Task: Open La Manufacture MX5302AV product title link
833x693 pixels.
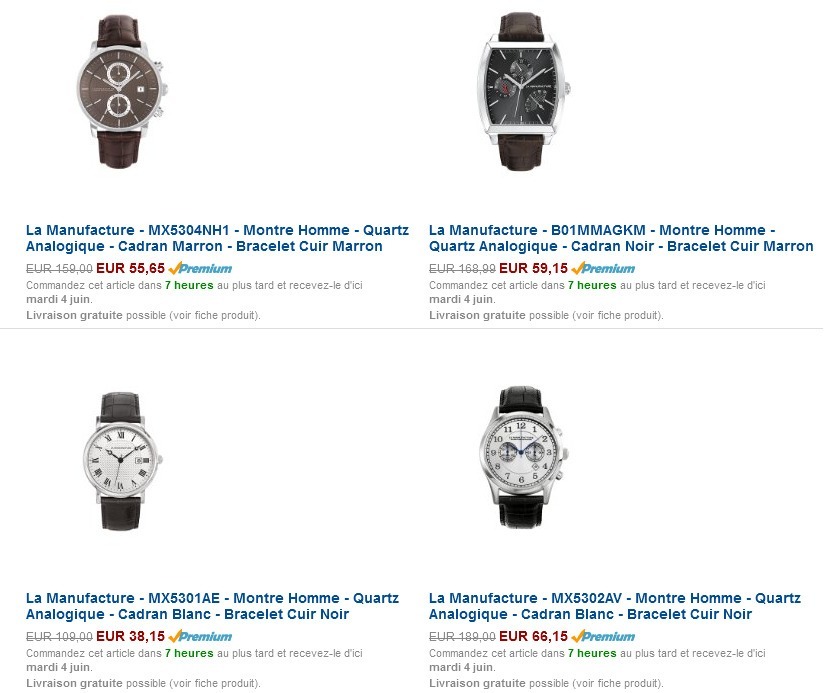Action: [615, 606]
